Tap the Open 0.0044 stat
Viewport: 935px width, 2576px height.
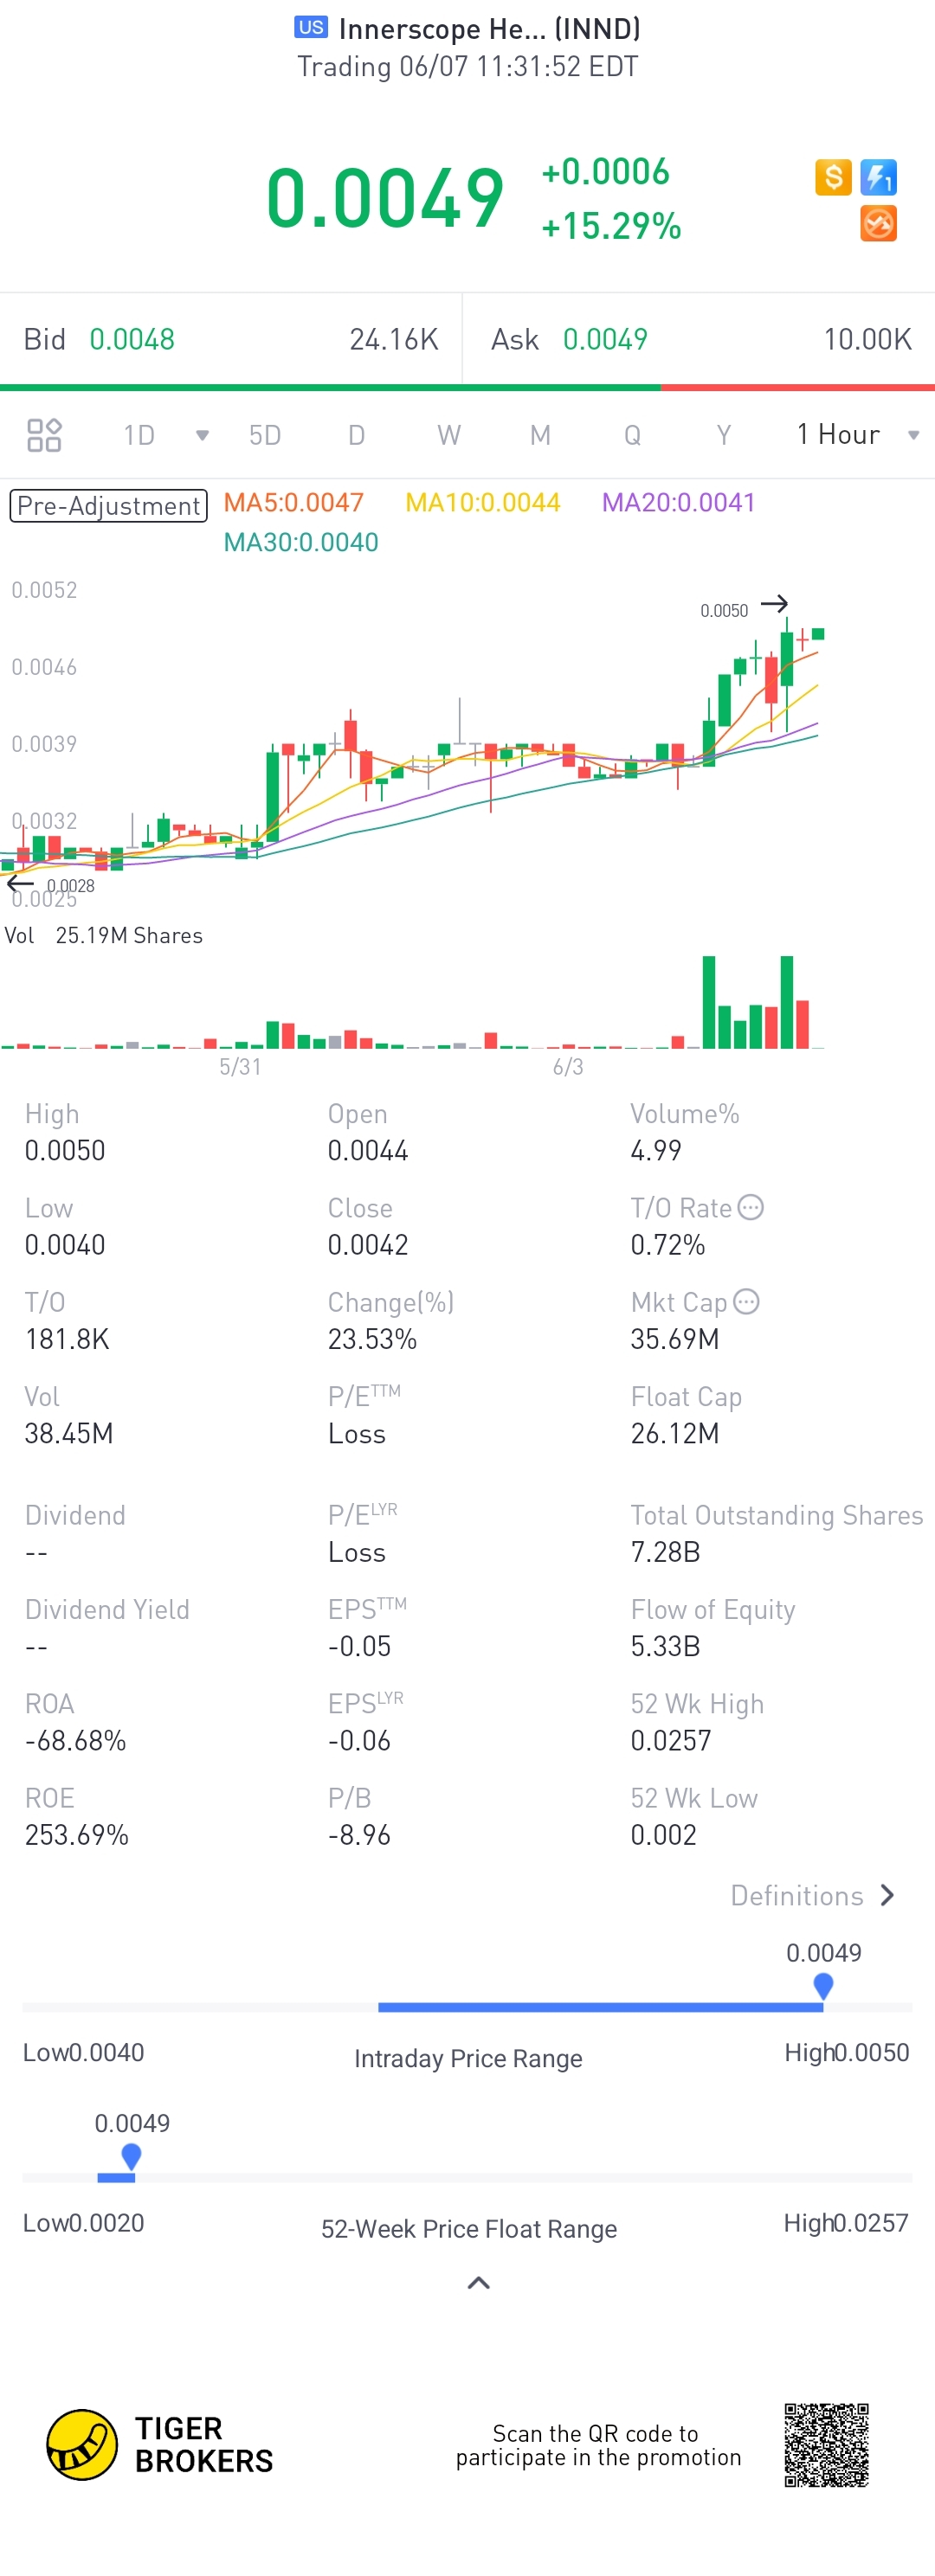click(x=368, y=1132)
